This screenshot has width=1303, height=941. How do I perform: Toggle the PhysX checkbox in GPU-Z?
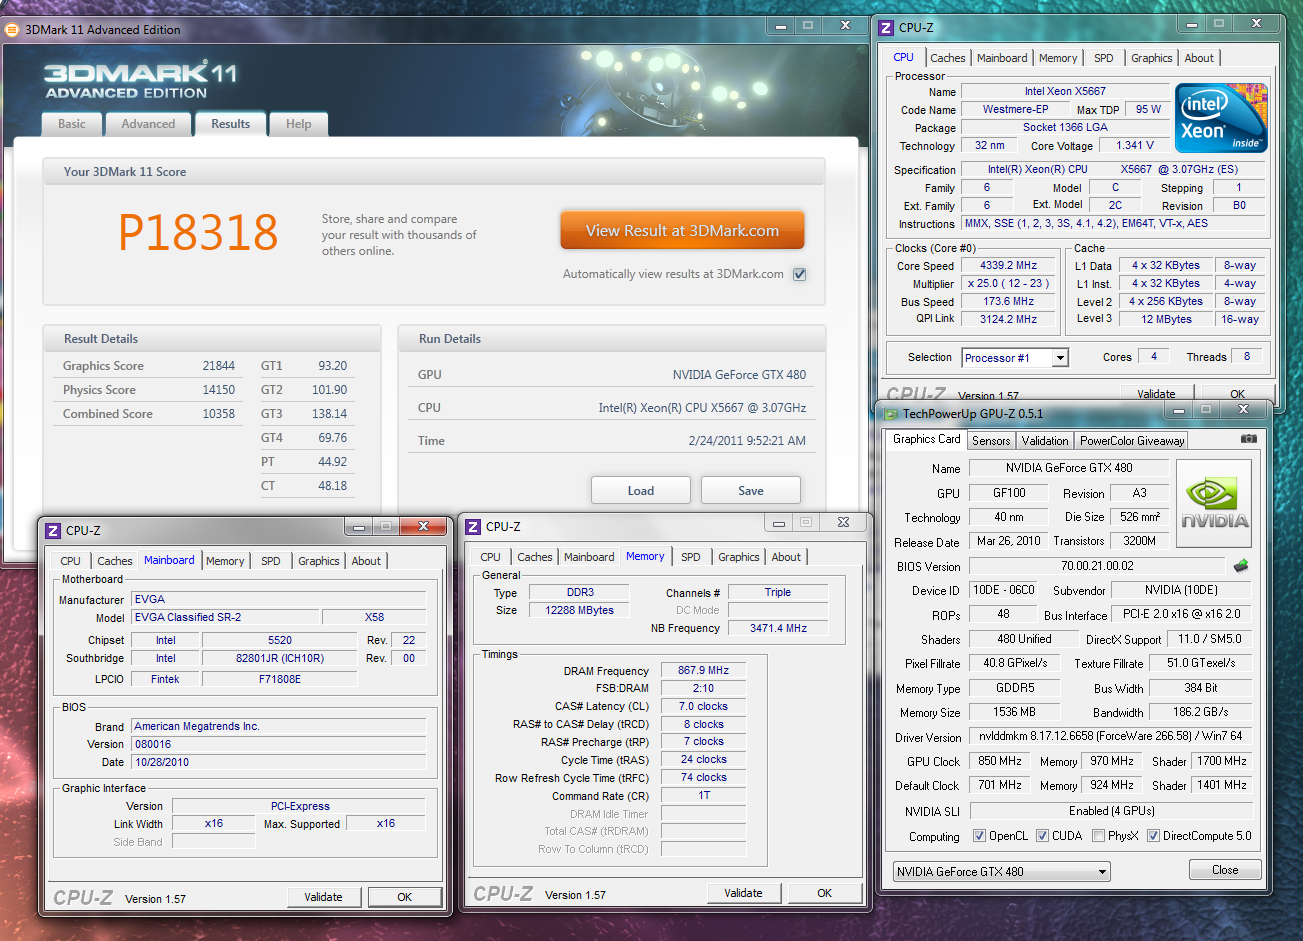tap(1099, 836)
